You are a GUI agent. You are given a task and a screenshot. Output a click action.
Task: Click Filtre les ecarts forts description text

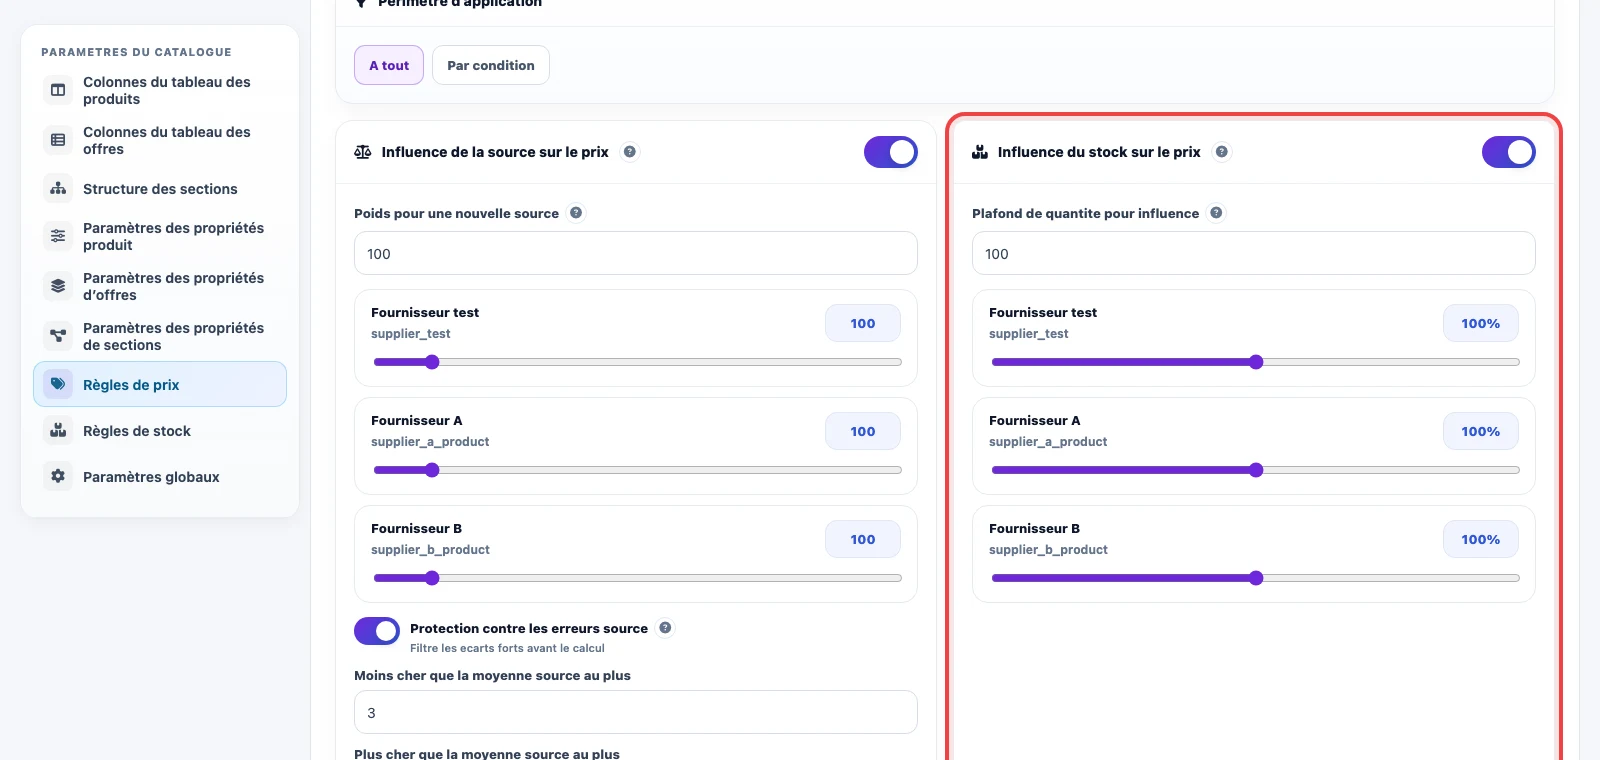click(507, 648)
